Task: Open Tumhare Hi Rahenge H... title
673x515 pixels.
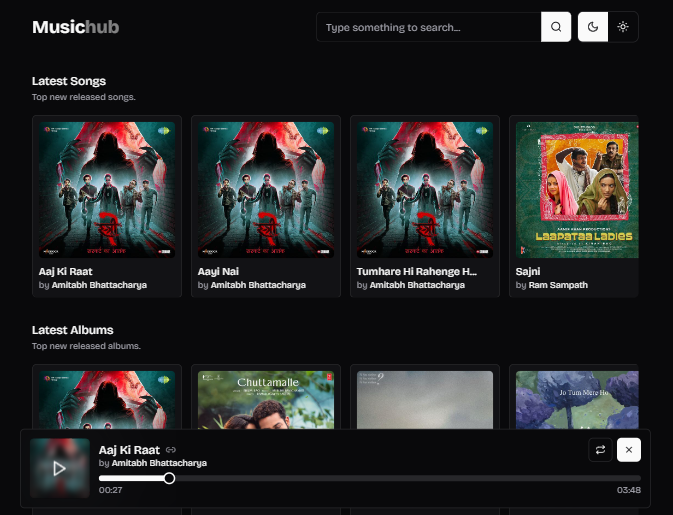Action: (x=417, y=272)
